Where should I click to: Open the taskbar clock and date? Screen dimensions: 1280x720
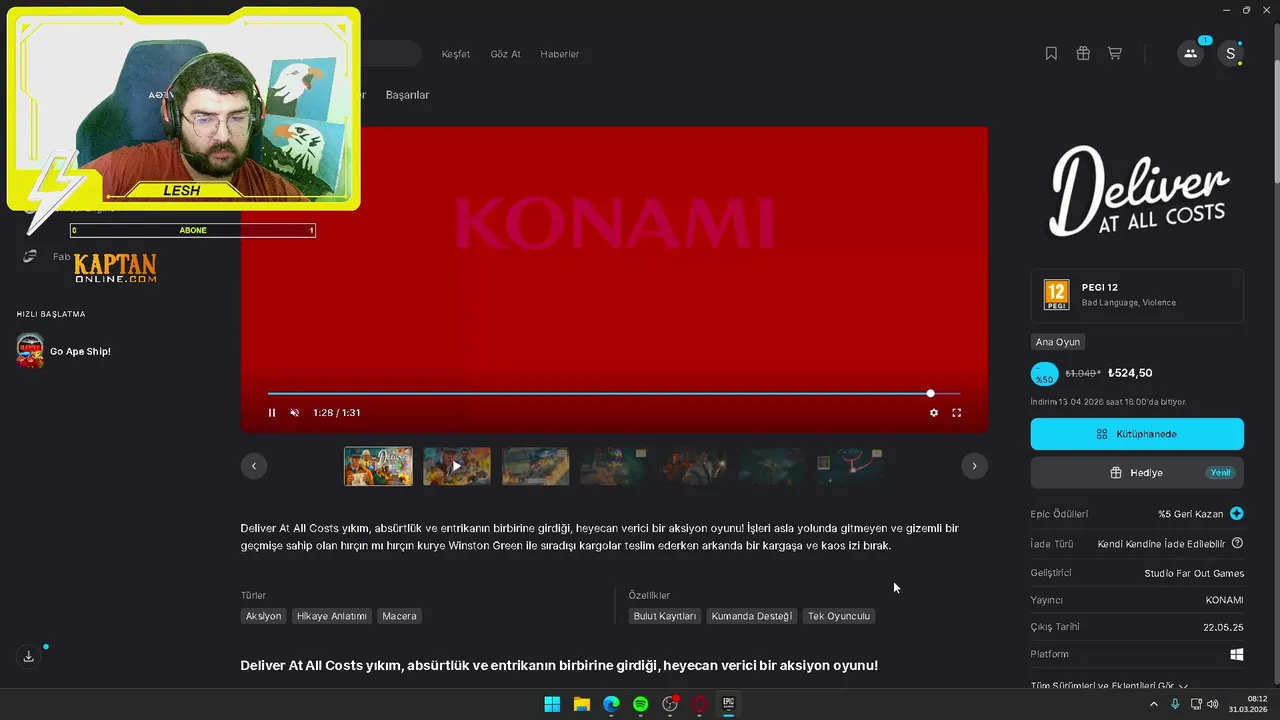pos(1250,704)
